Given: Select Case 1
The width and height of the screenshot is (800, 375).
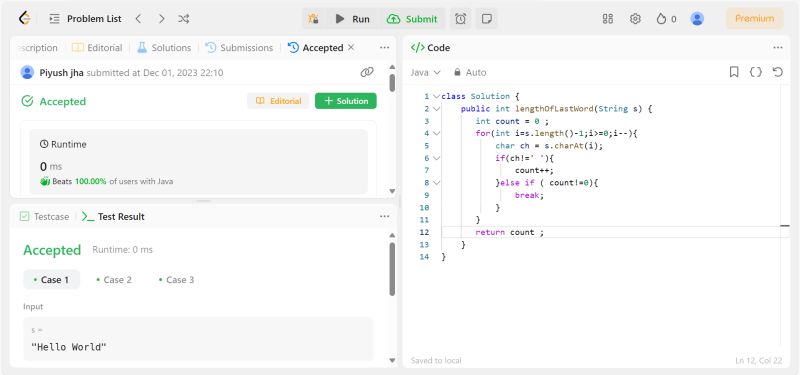Looking at the screenshot, I should 52,280.
